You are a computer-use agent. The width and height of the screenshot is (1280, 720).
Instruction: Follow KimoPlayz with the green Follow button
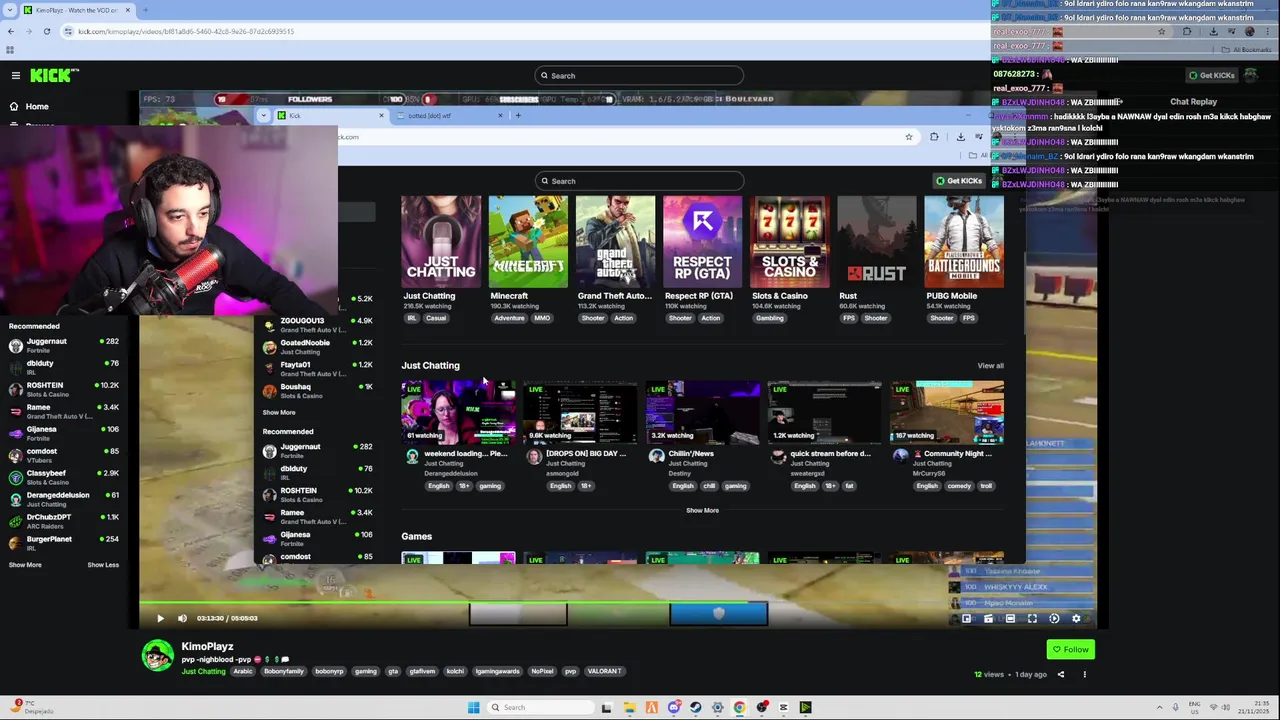tap(1070, 649)
